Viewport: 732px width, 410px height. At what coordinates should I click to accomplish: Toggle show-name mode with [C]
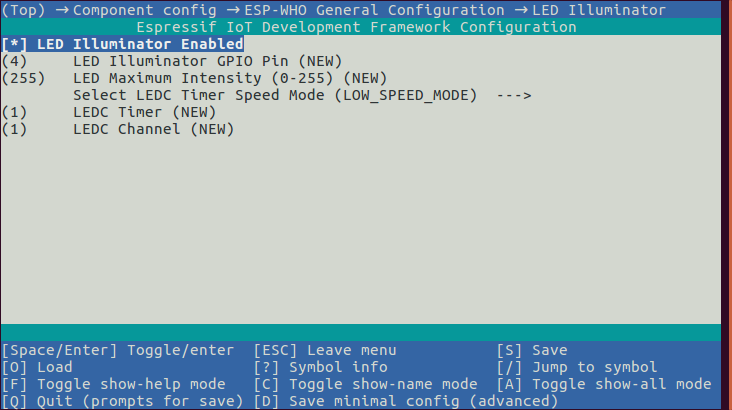(365, 384)
